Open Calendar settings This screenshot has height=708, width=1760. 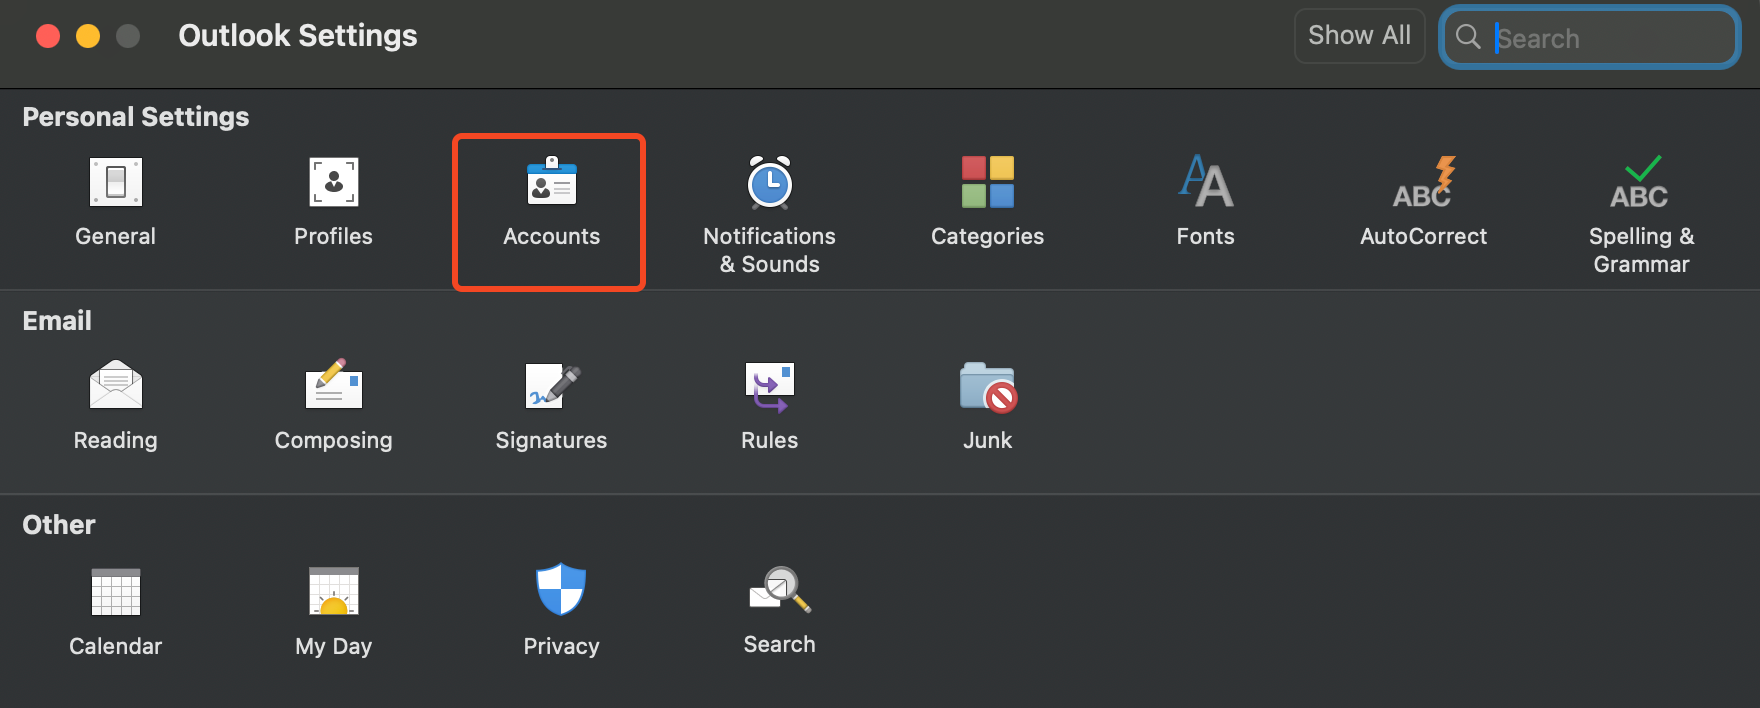click(x=116, y=611)
